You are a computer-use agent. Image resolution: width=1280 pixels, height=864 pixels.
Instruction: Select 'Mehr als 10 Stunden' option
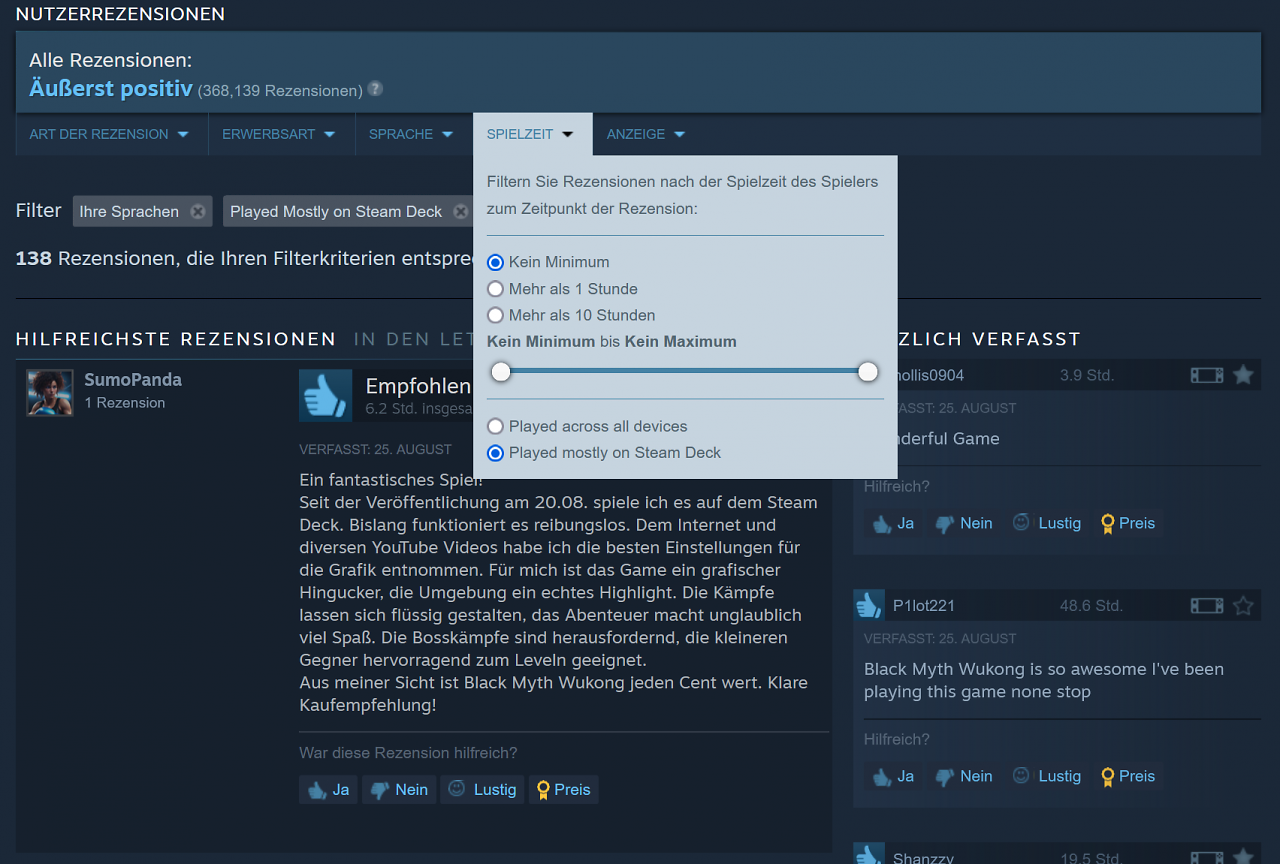495,315
